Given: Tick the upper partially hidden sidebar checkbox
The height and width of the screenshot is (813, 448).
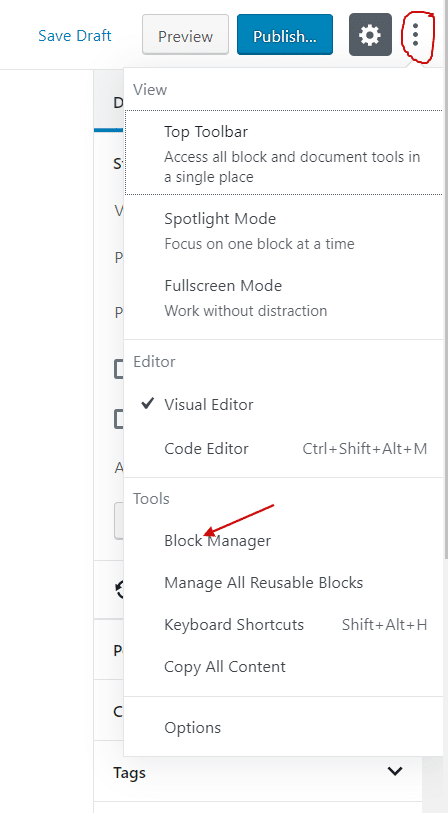Looking at the screenshot, I should click(119, 369).
